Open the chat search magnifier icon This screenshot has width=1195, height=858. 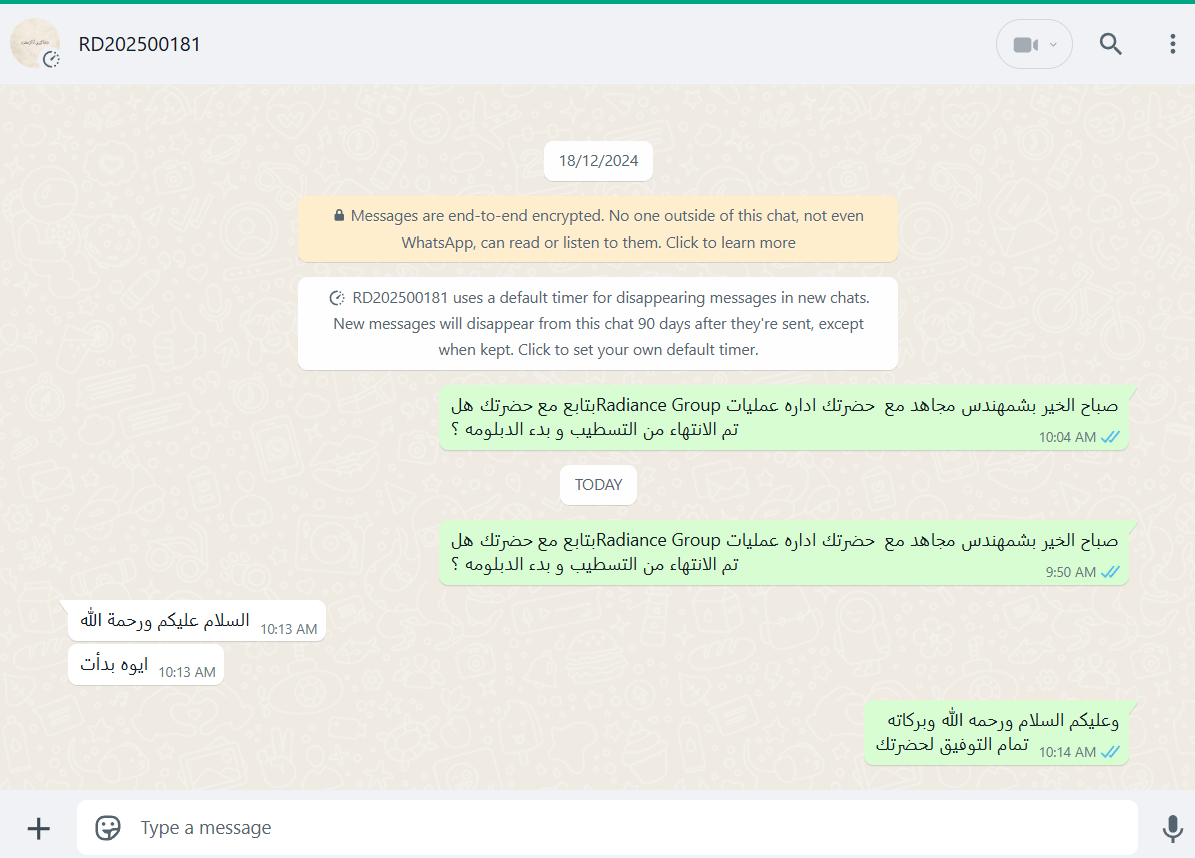tap(1110, 44)
